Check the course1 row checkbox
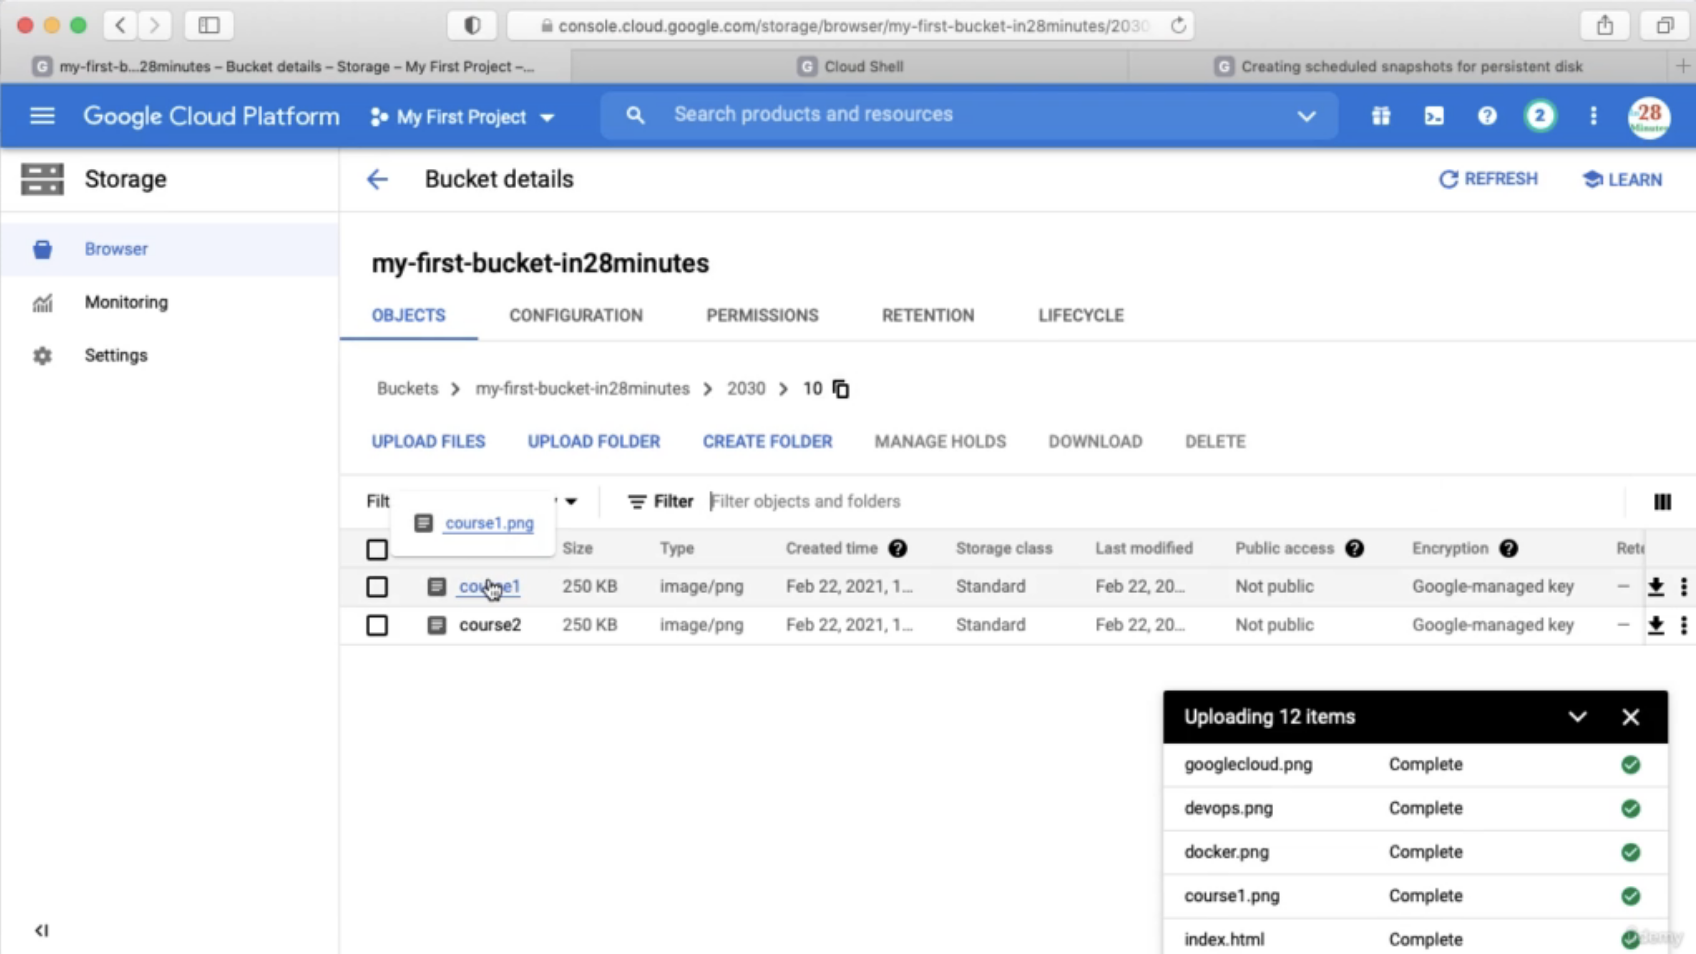Viewport: 1696px width, 954px height. 377,587
